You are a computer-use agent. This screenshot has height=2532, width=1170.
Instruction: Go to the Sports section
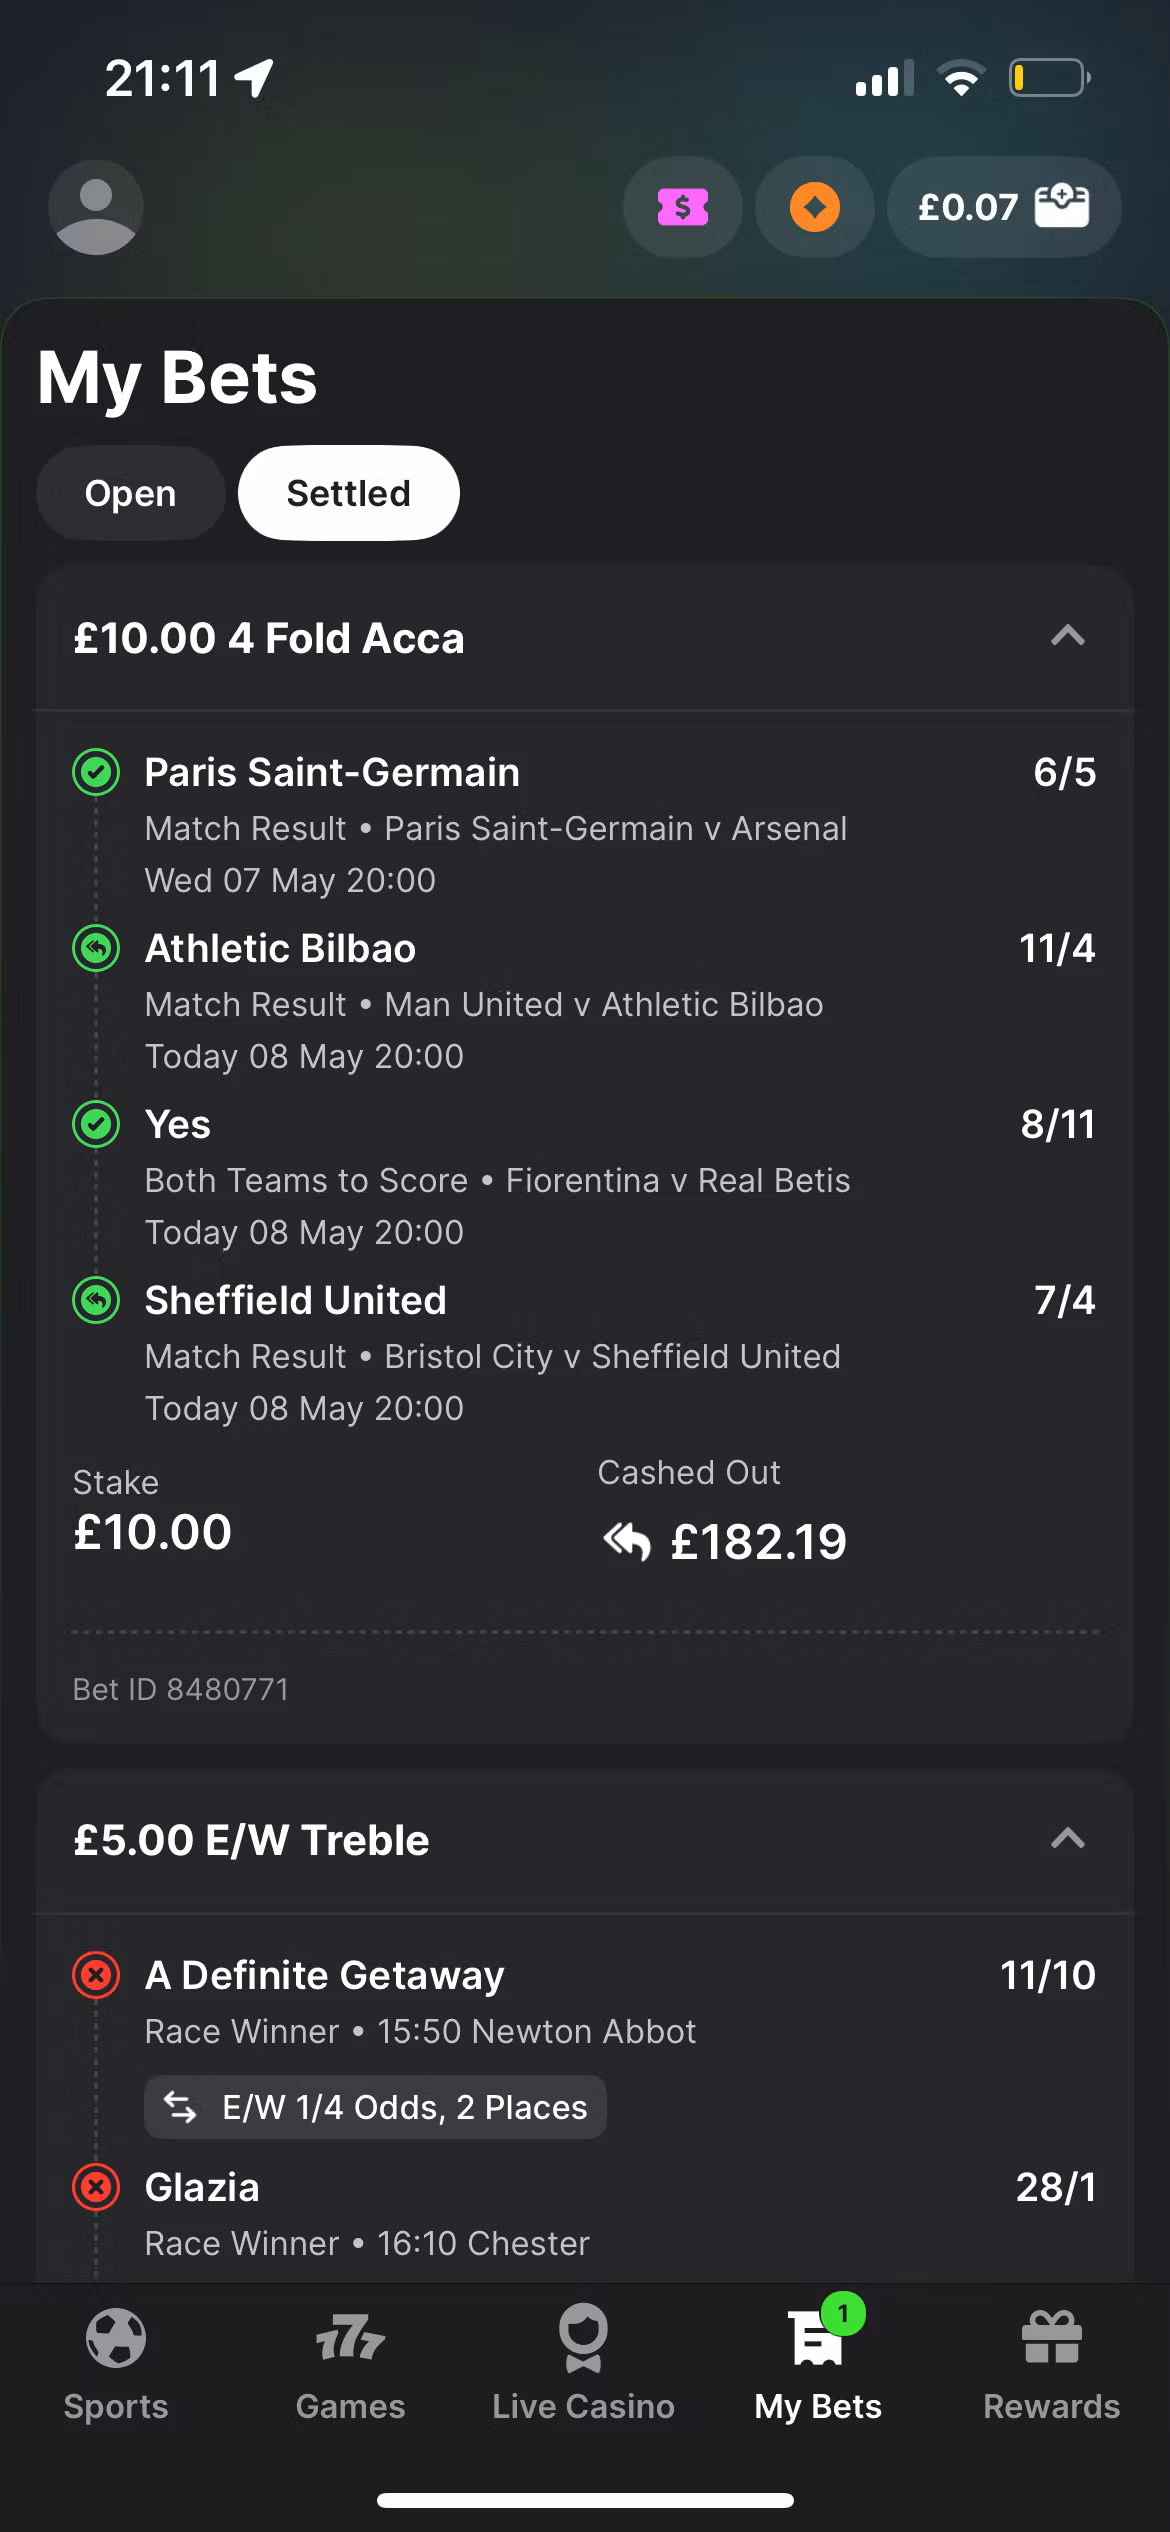(x=116, y=2362)
